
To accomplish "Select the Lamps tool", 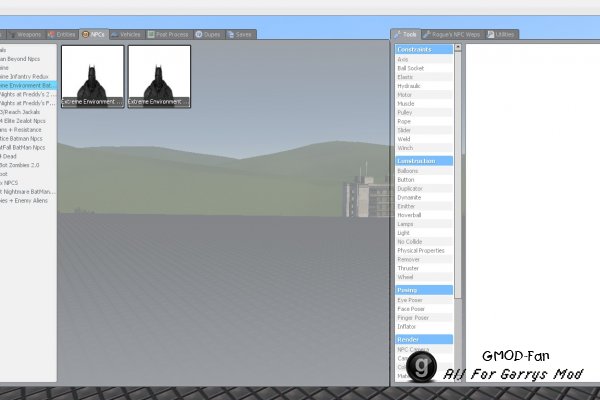I will pos(424,224).
